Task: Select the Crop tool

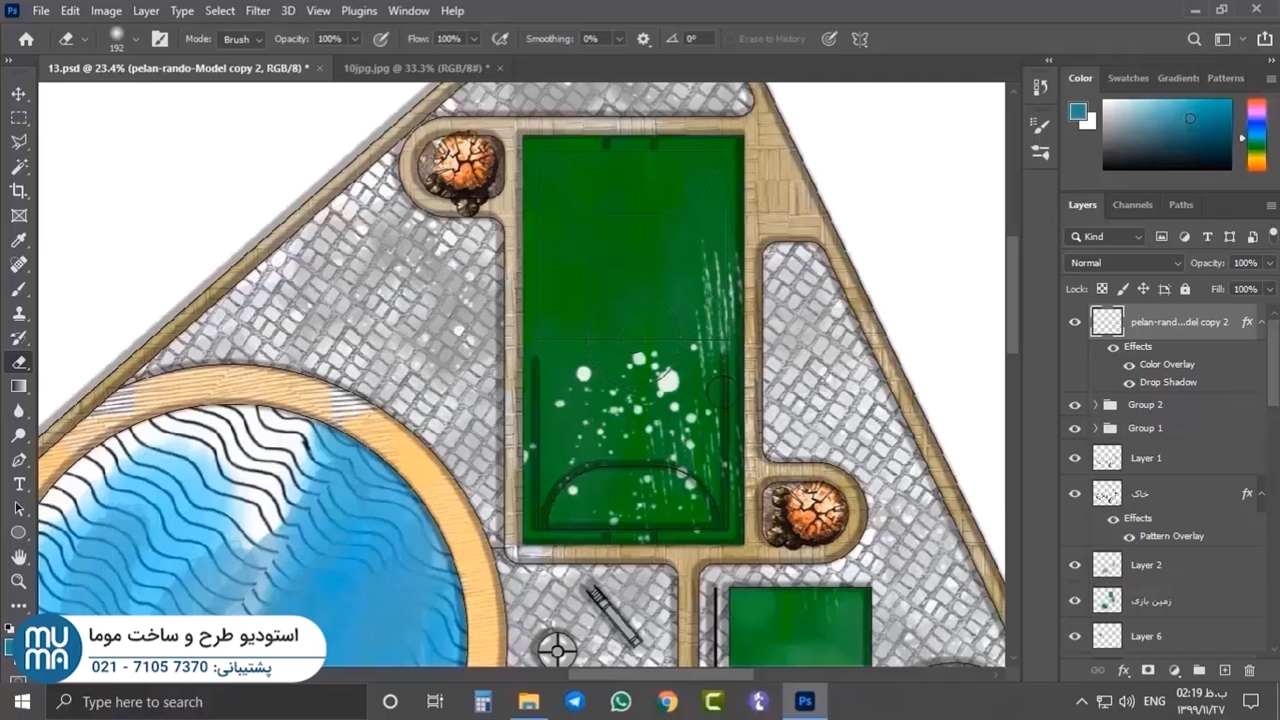Action: coord(19,191)
